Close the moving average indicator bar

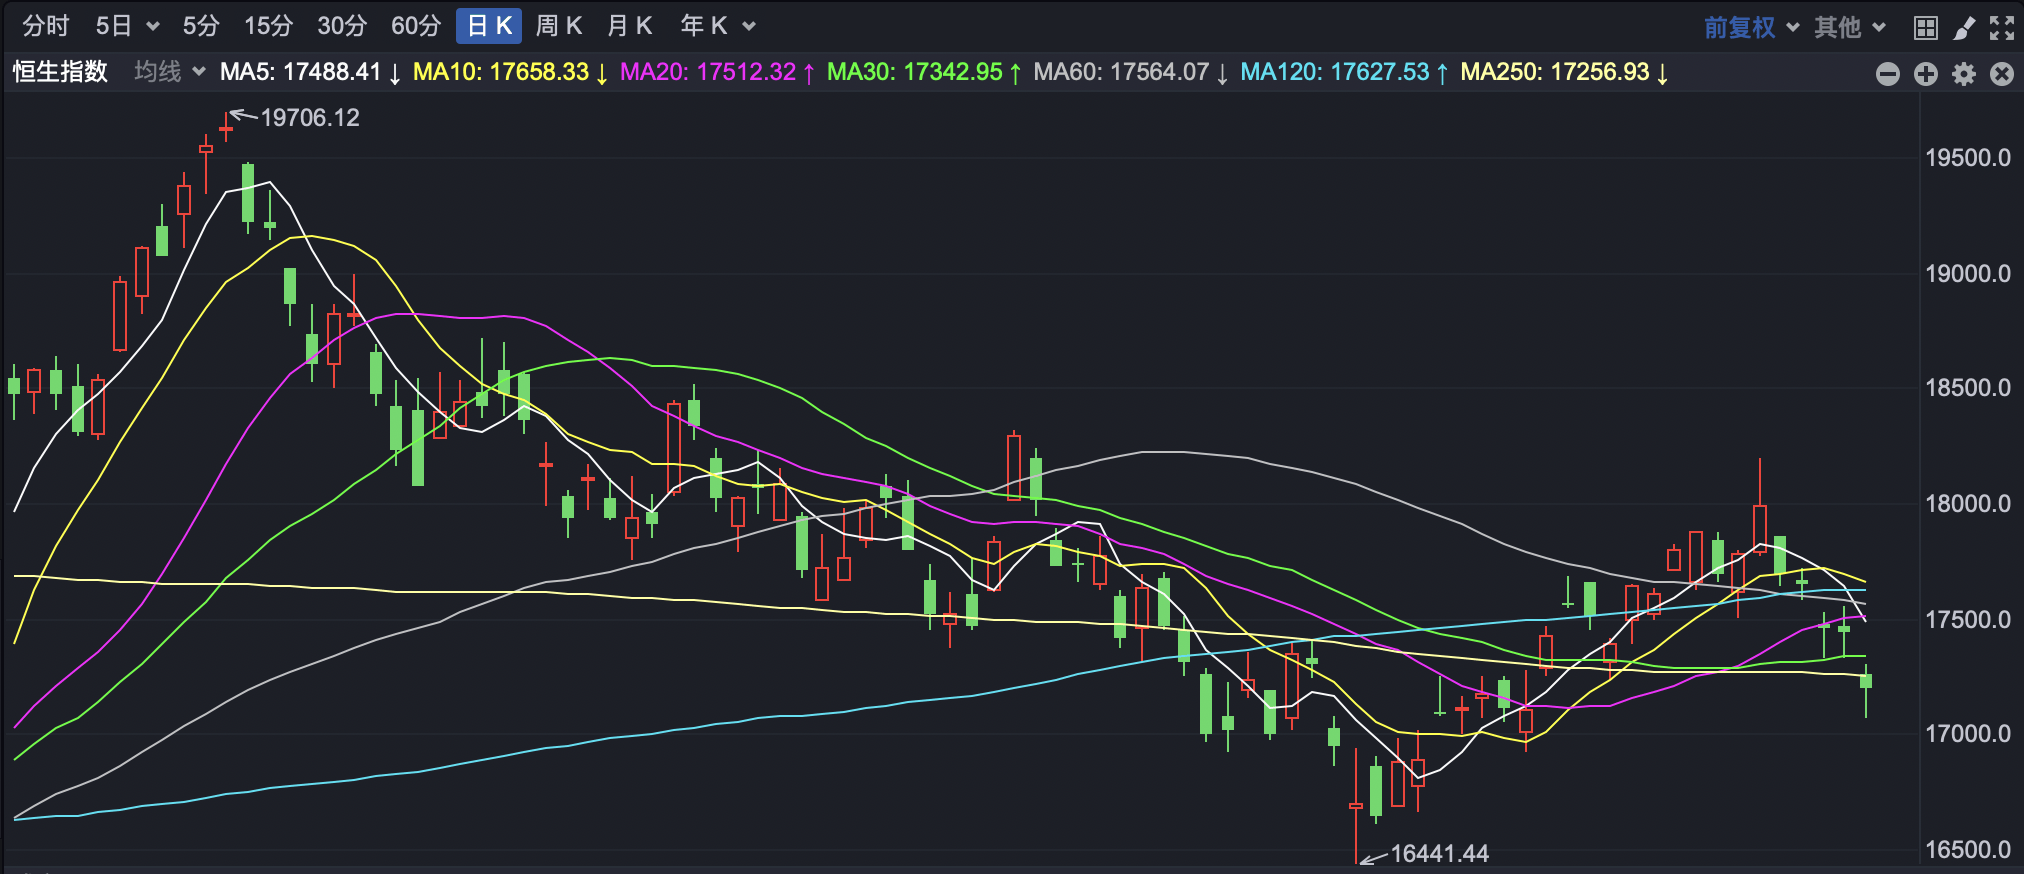(x=2002, y=73)
